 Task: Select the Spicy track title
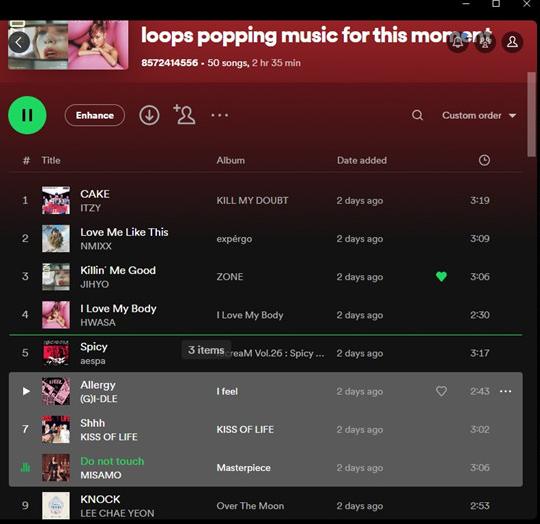point(94,347)
